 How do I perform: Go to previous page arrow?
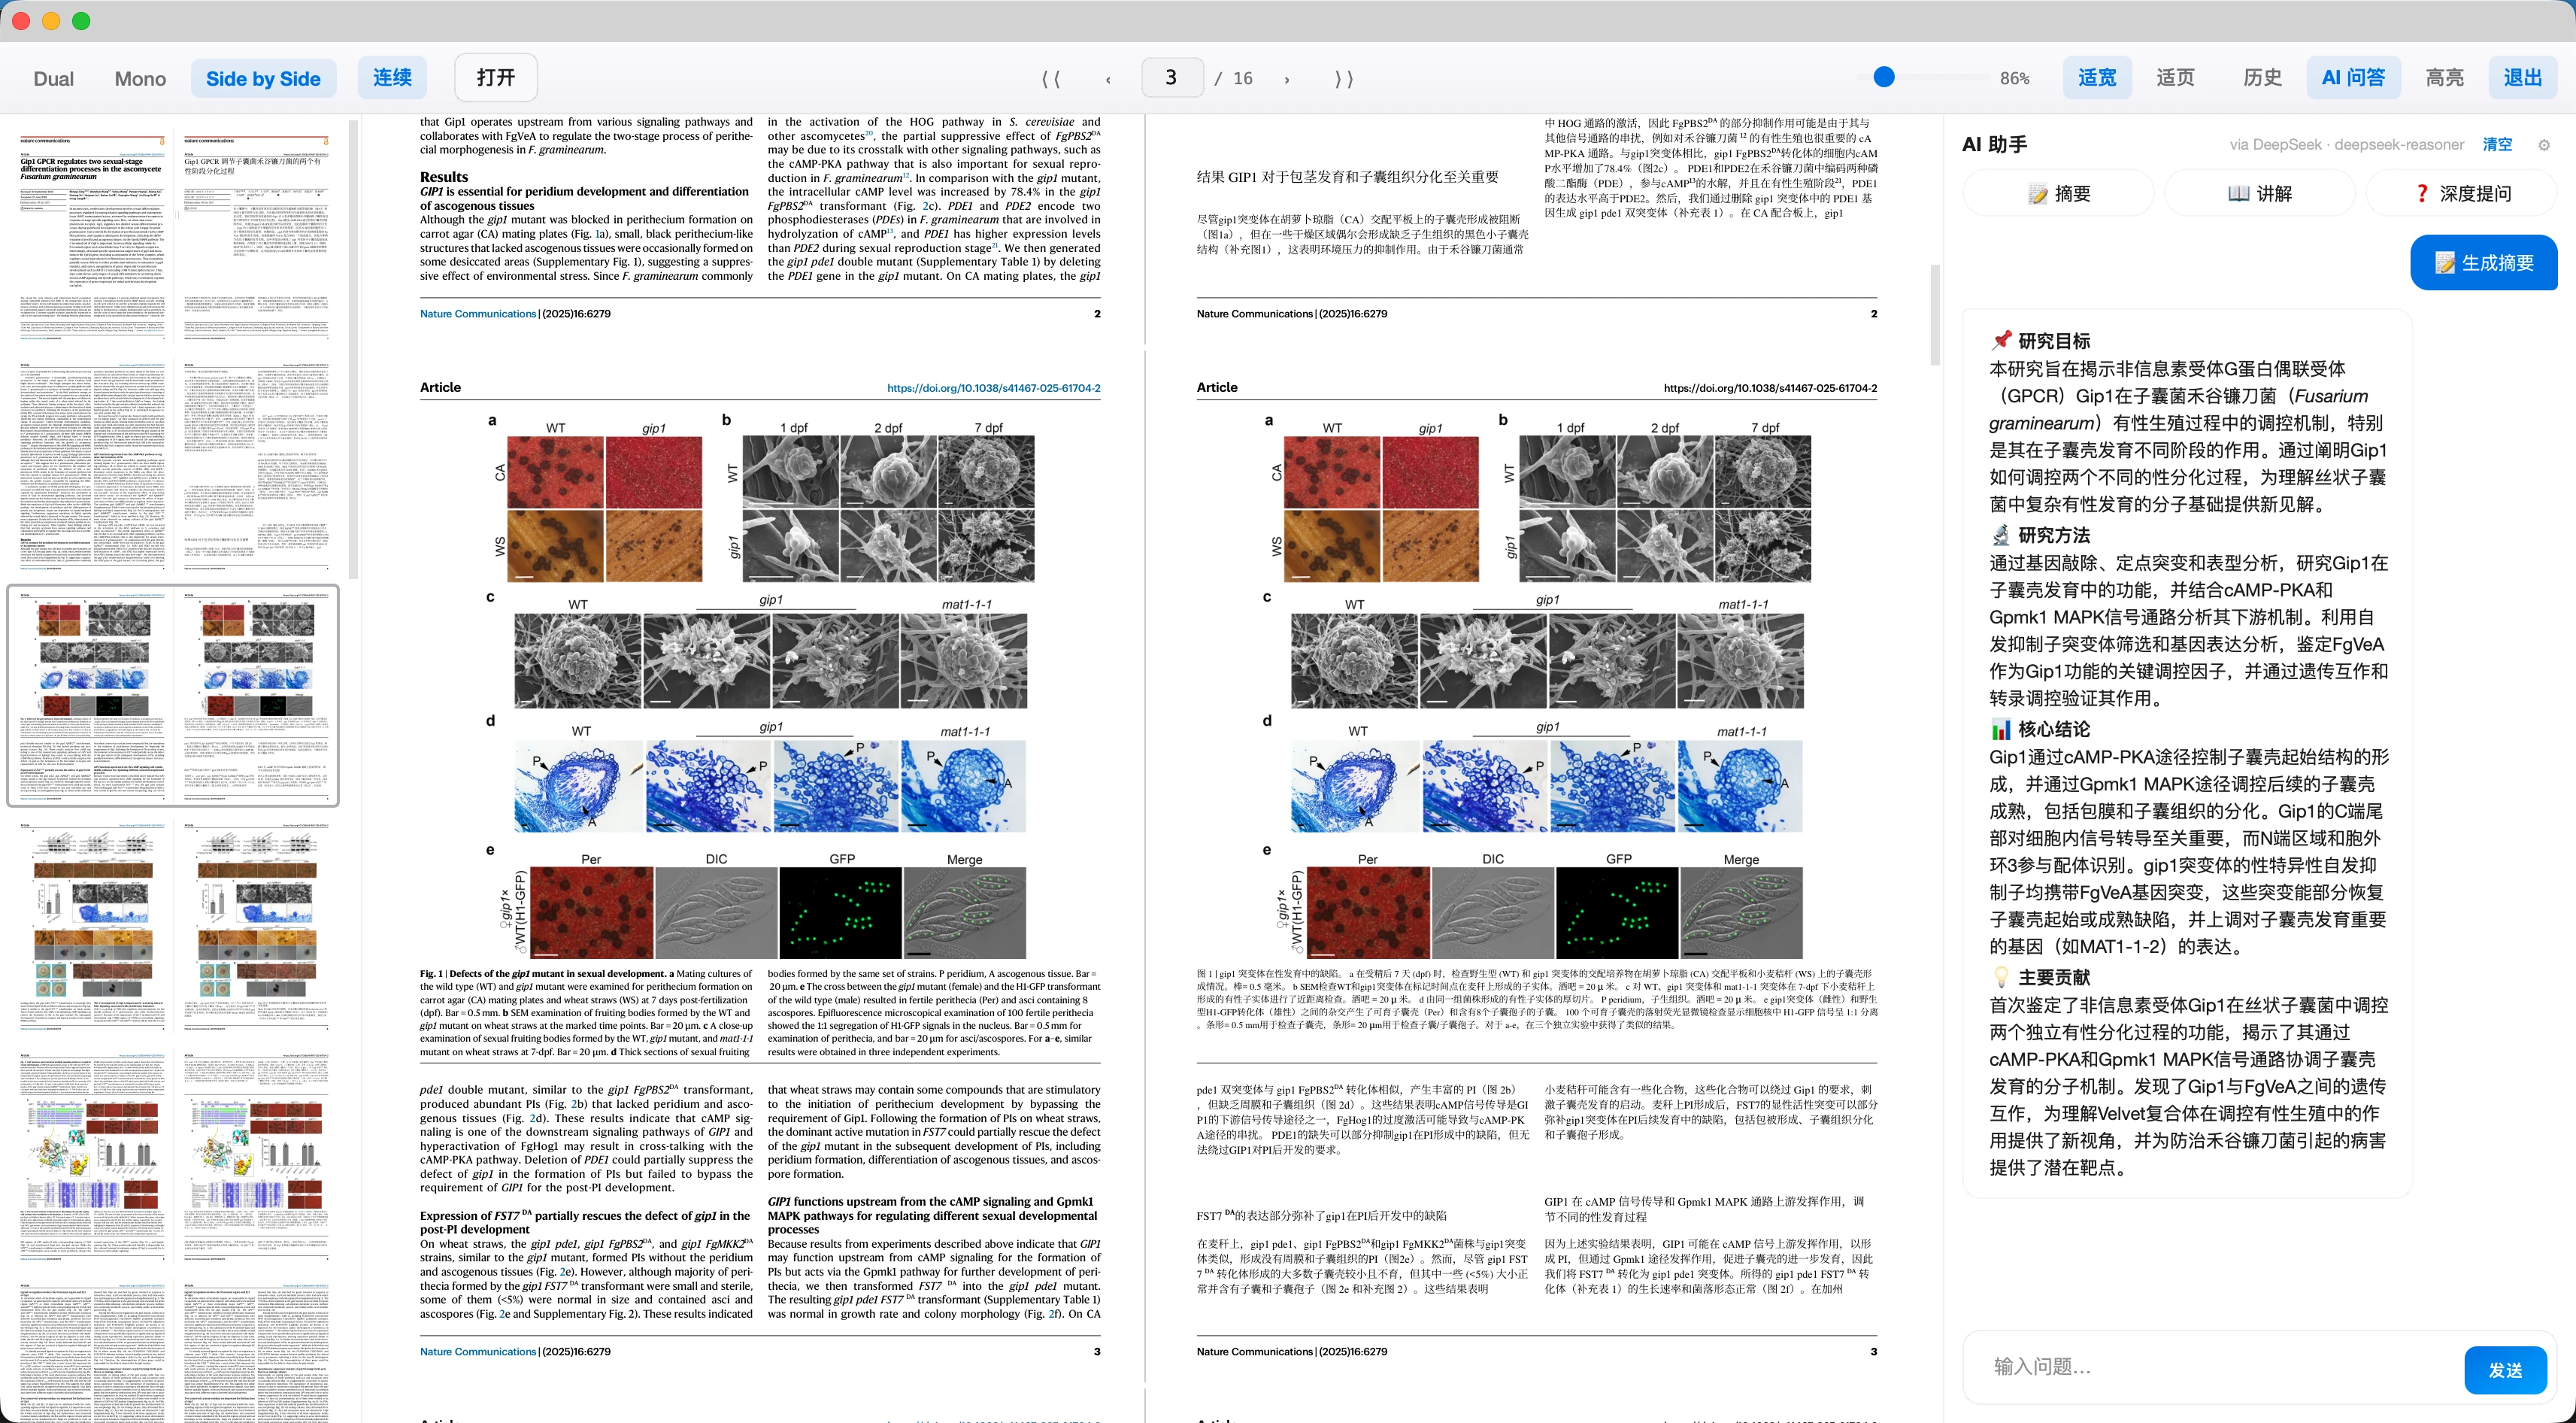(1108, 78)
